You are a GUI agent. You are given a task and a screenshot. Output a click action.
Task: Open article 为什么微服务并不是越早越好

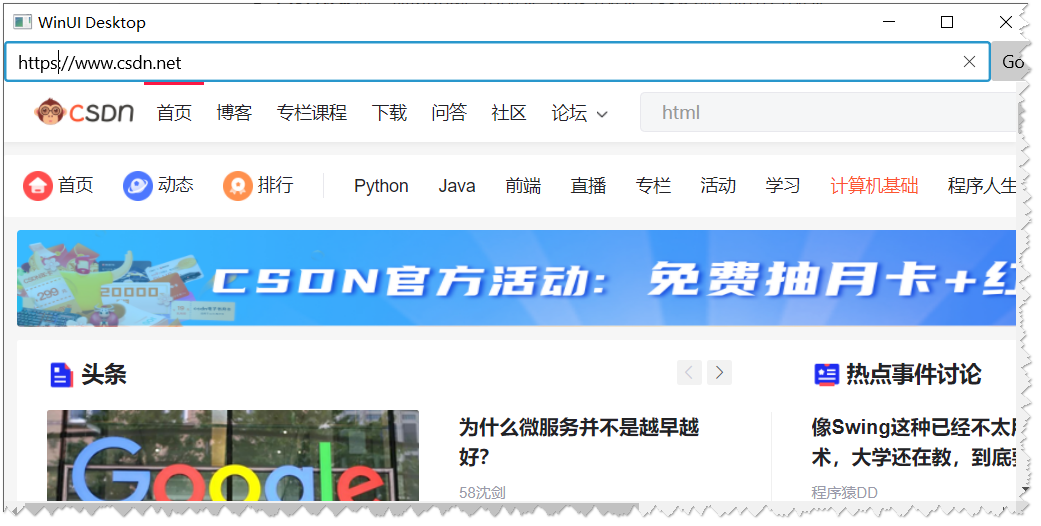click(x=578, y=442)
